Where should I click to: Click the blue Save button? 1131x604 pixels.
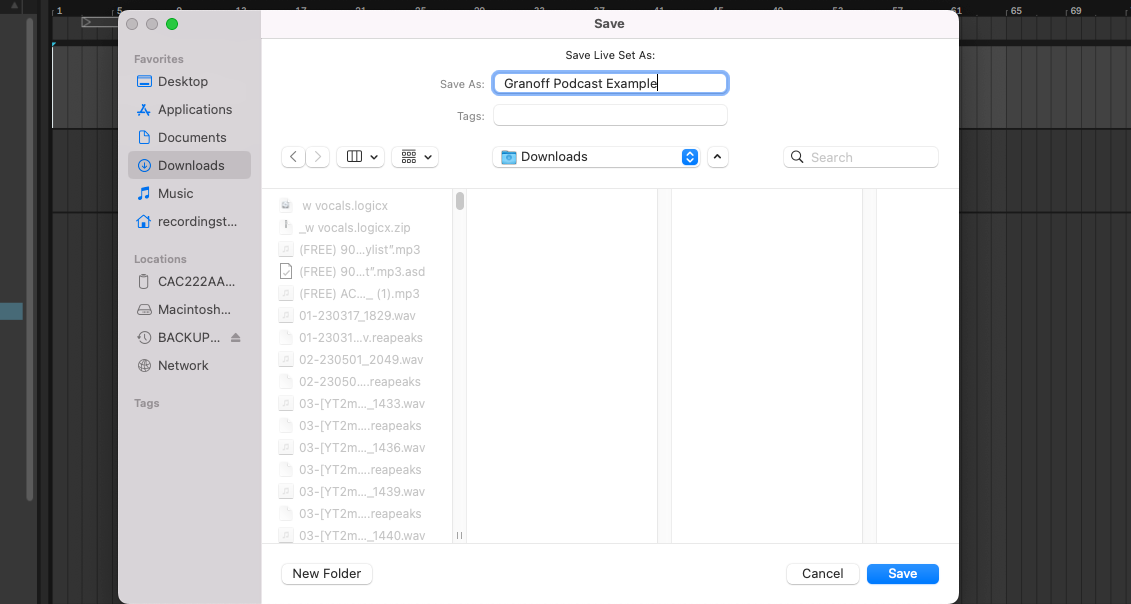[902, 574]
